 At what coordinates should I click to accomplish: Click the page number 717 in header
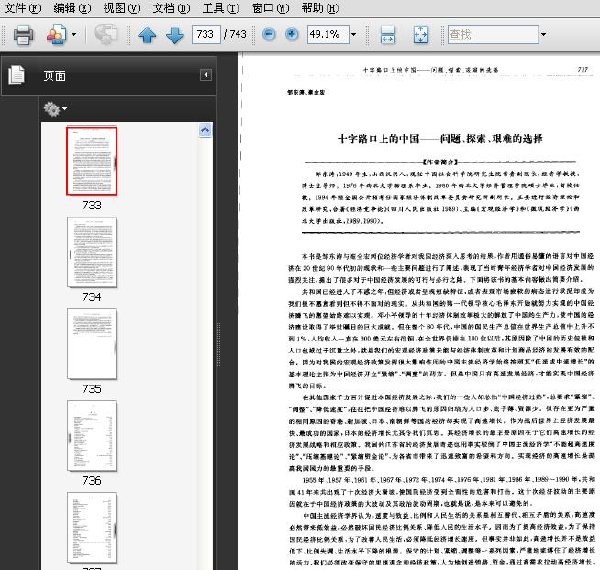pos(582,70)
